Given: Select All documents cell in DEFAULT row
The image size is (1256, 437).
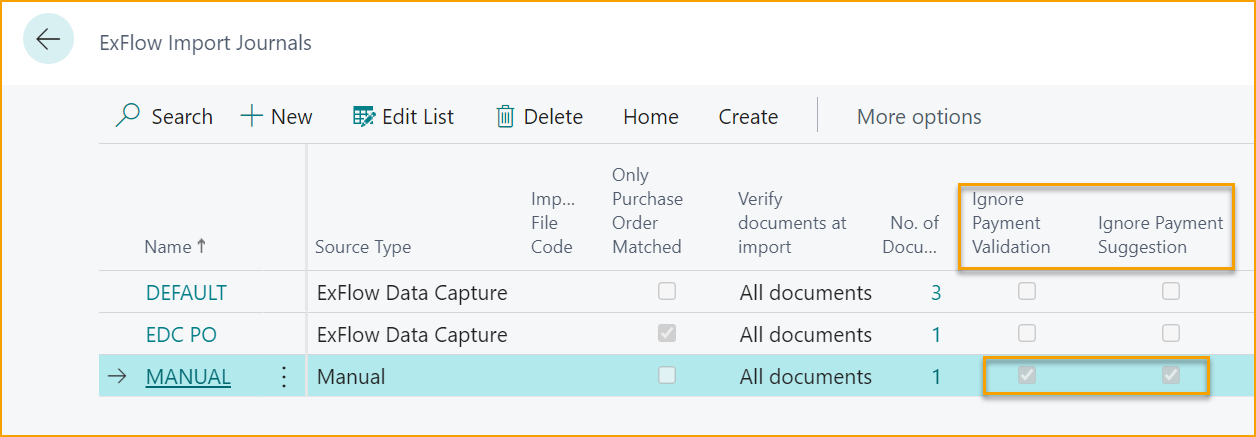Looking at the screenshot, I should [x=805, y=293].
